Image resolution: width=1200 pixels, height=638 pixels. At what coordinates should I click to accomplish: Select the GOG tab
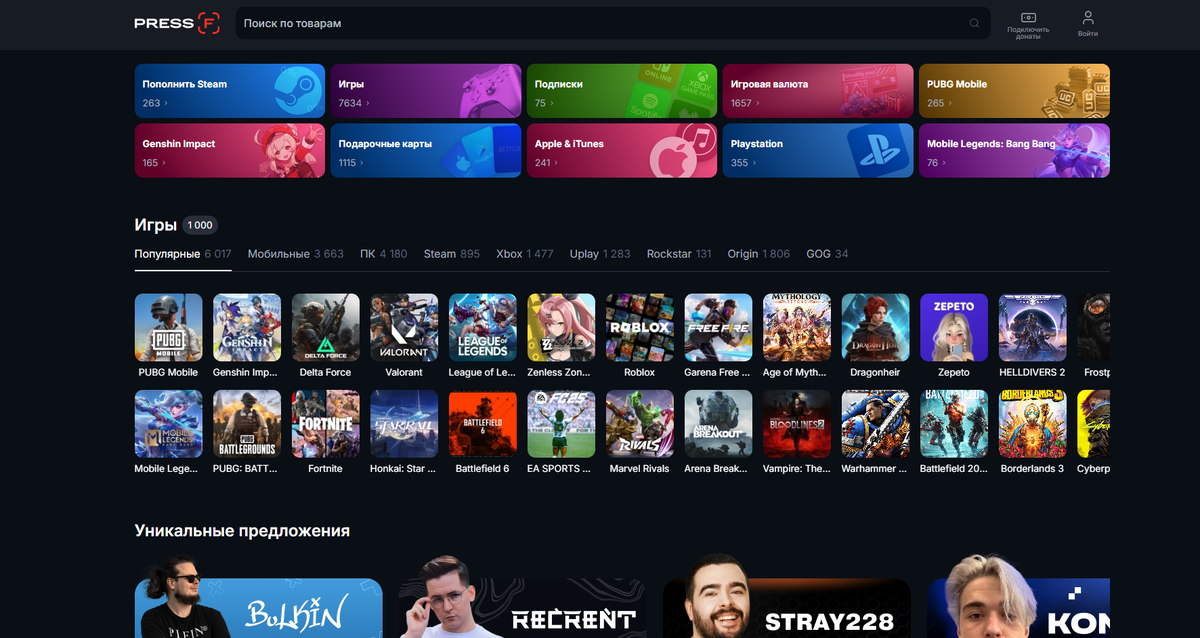click(x=827, y=254)
